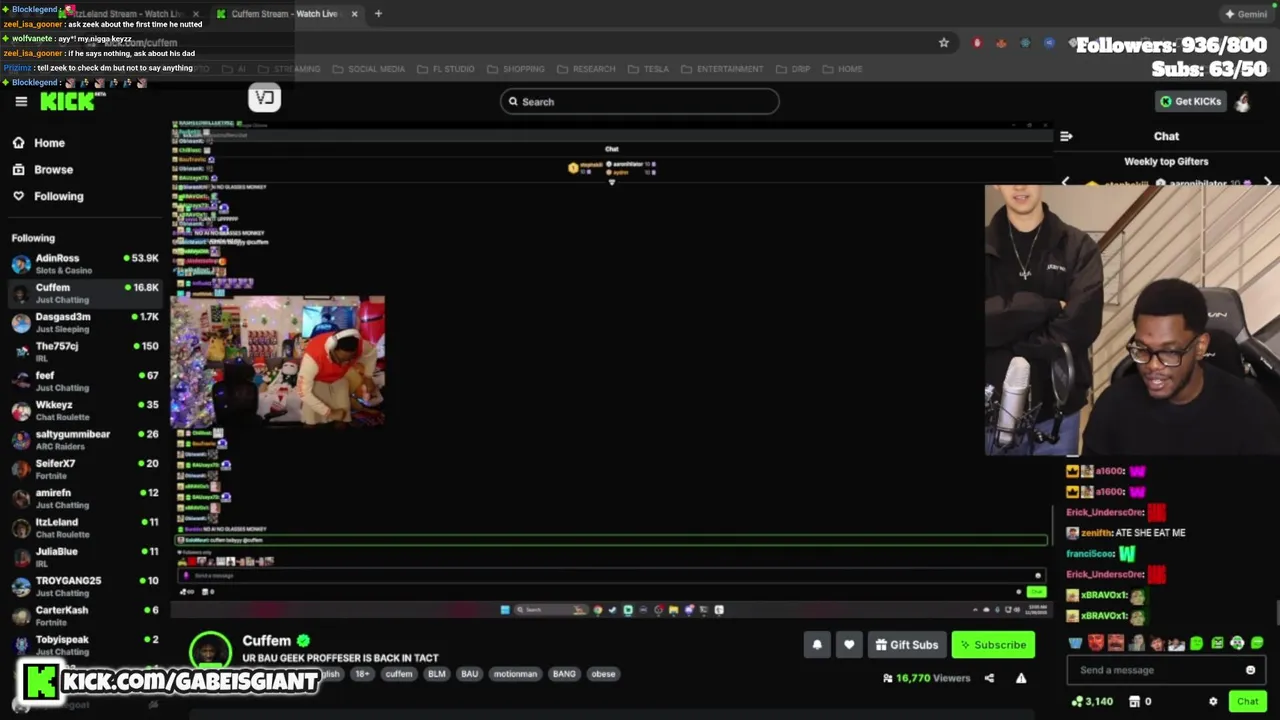The height and width of the screenshot is (720, 1280).
Task: Open a new browser tab
Action: (379, 14)
